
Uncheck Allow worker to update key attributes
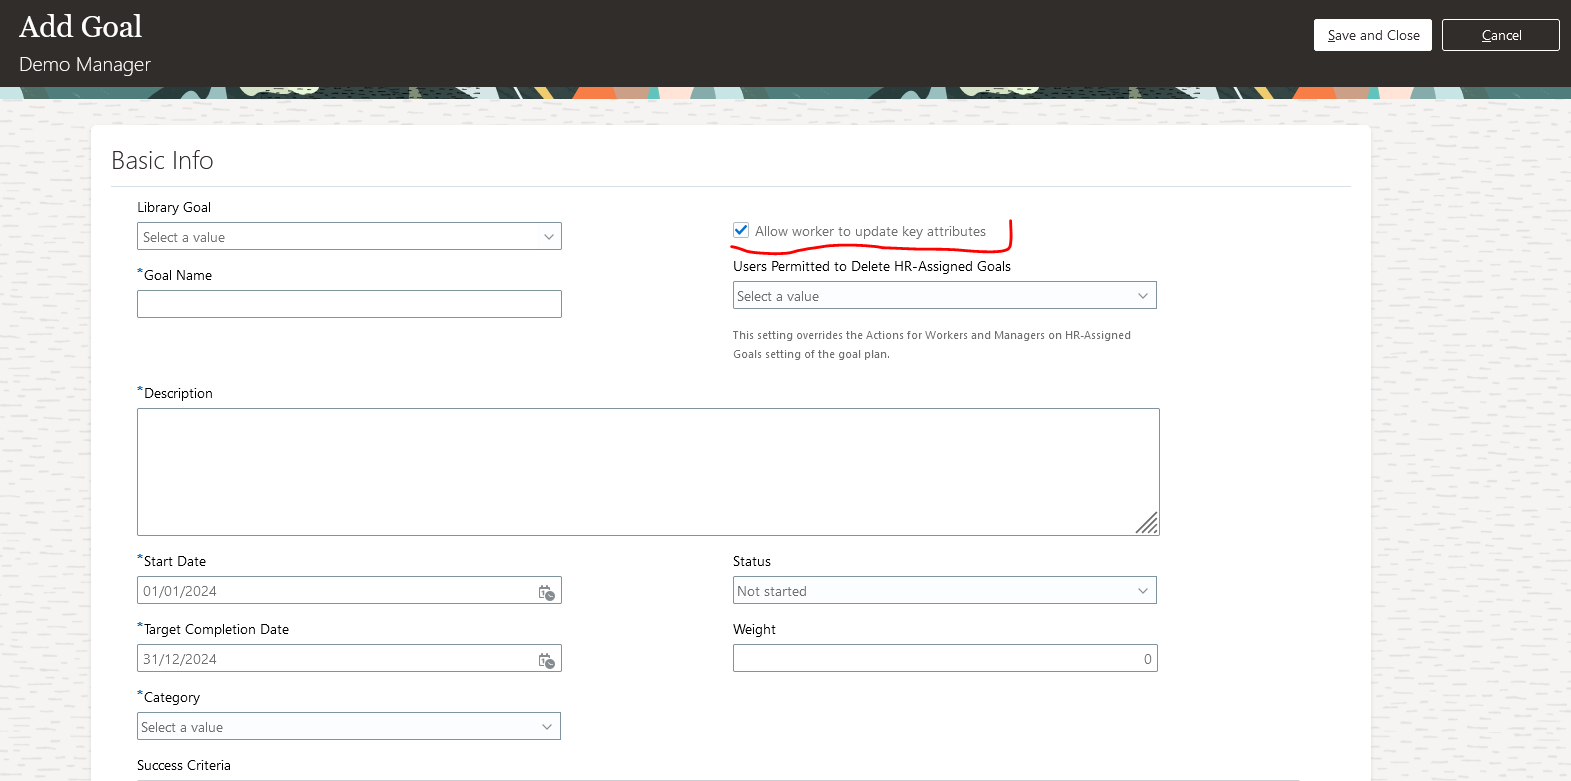[x=741, y=230]
